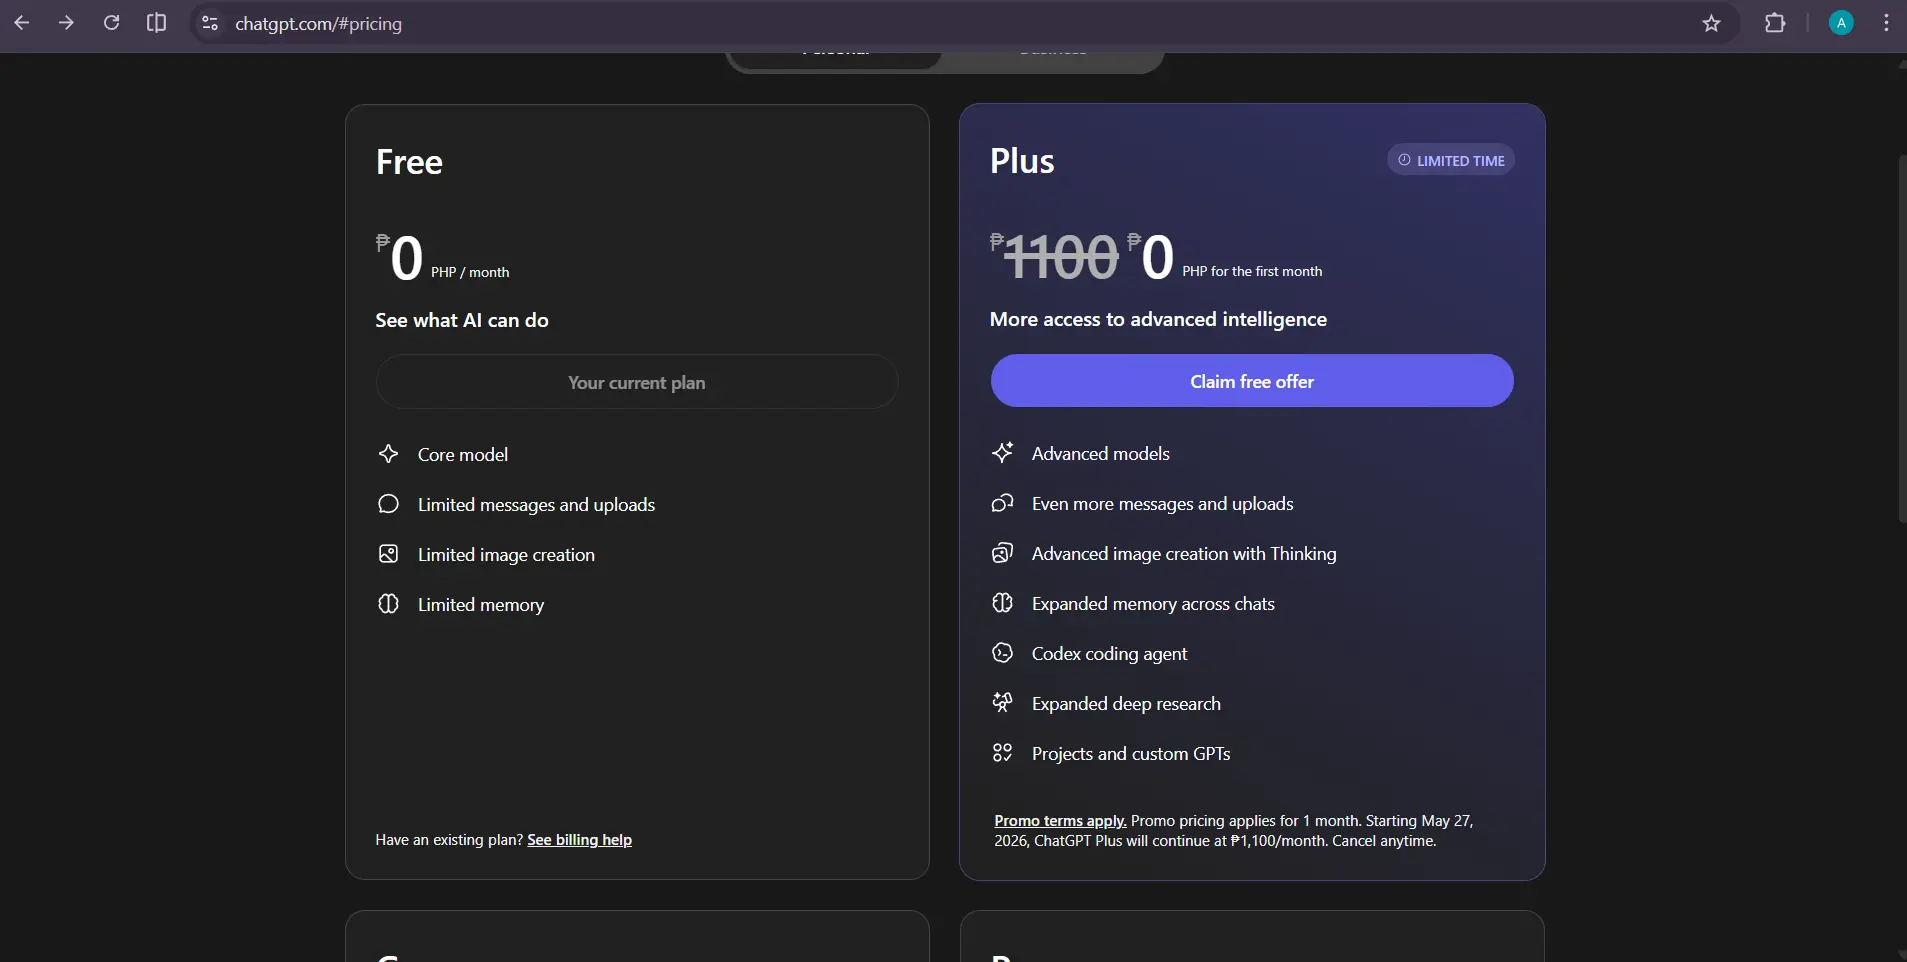Click the Even more messages icon

tap(1002, 503)
